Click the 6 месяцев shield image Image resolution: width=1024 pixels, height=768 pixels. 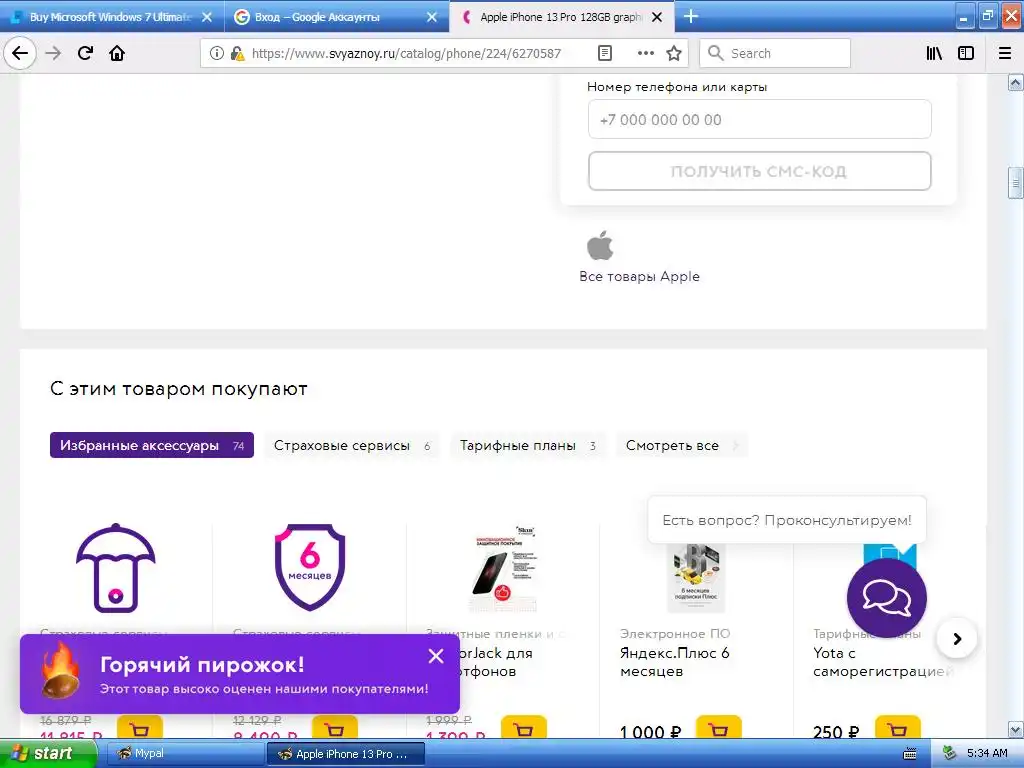click(x=310, y=567)
